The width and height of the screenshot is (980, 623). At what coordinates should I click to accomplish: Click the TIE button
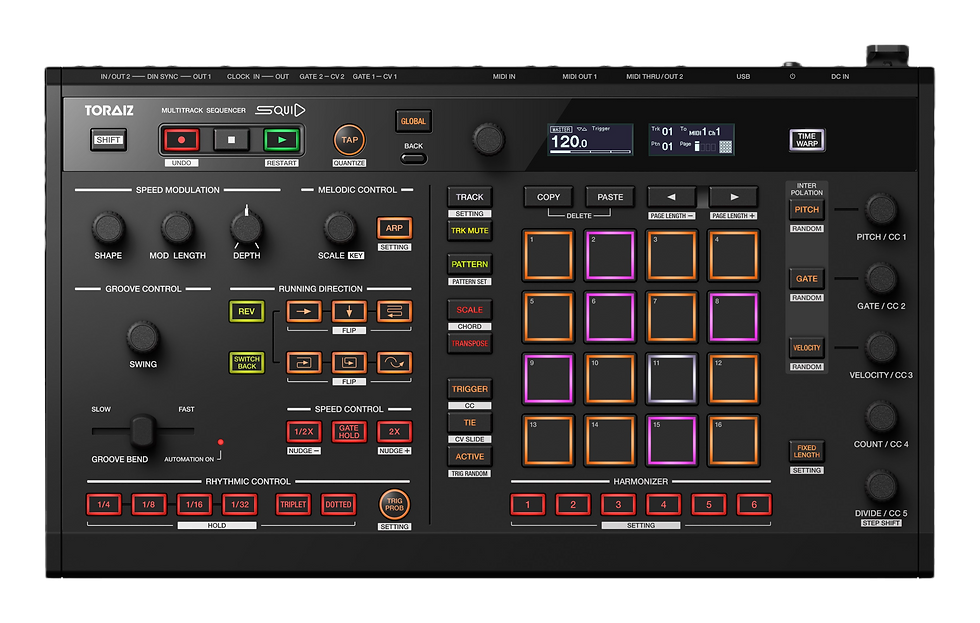(469, 422)
